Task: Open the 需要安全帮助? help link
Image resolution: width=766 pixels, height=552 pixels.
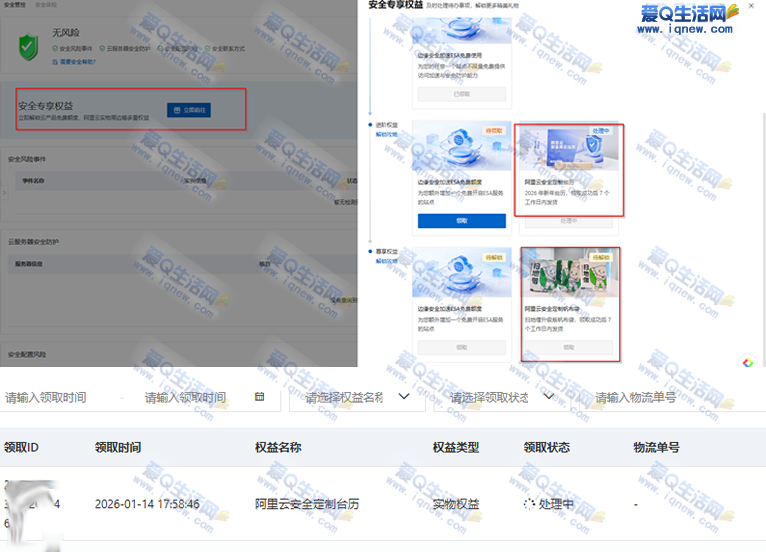Action: coord(74,62)
